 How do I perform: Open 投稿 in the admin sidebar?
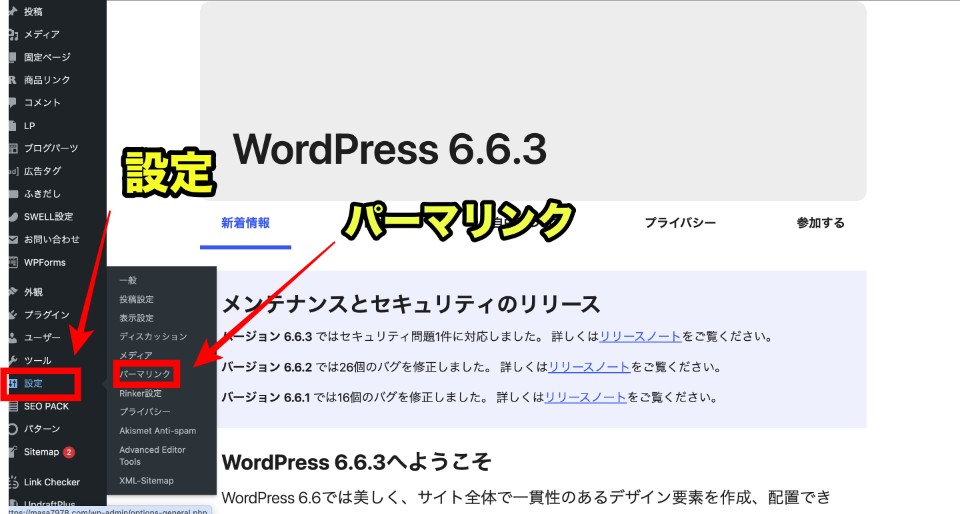click(33, 12)
